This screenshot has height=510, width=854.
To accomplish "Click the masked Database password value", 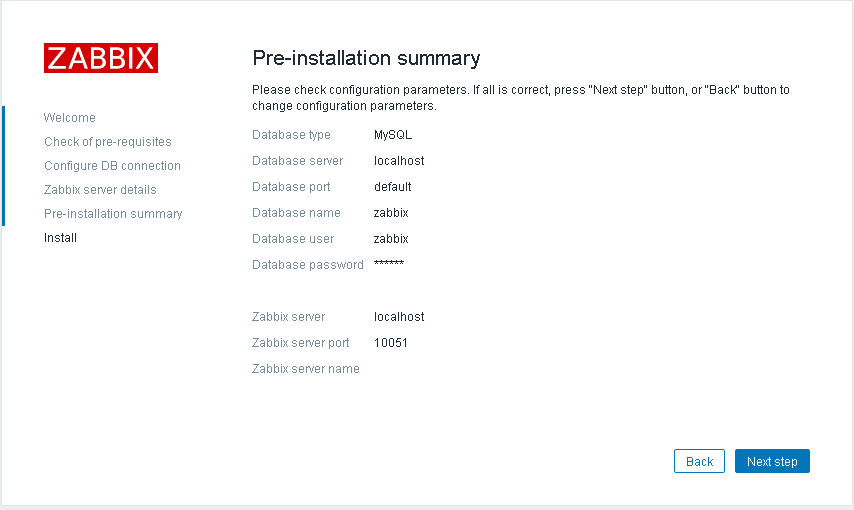I will click(389, 264).
